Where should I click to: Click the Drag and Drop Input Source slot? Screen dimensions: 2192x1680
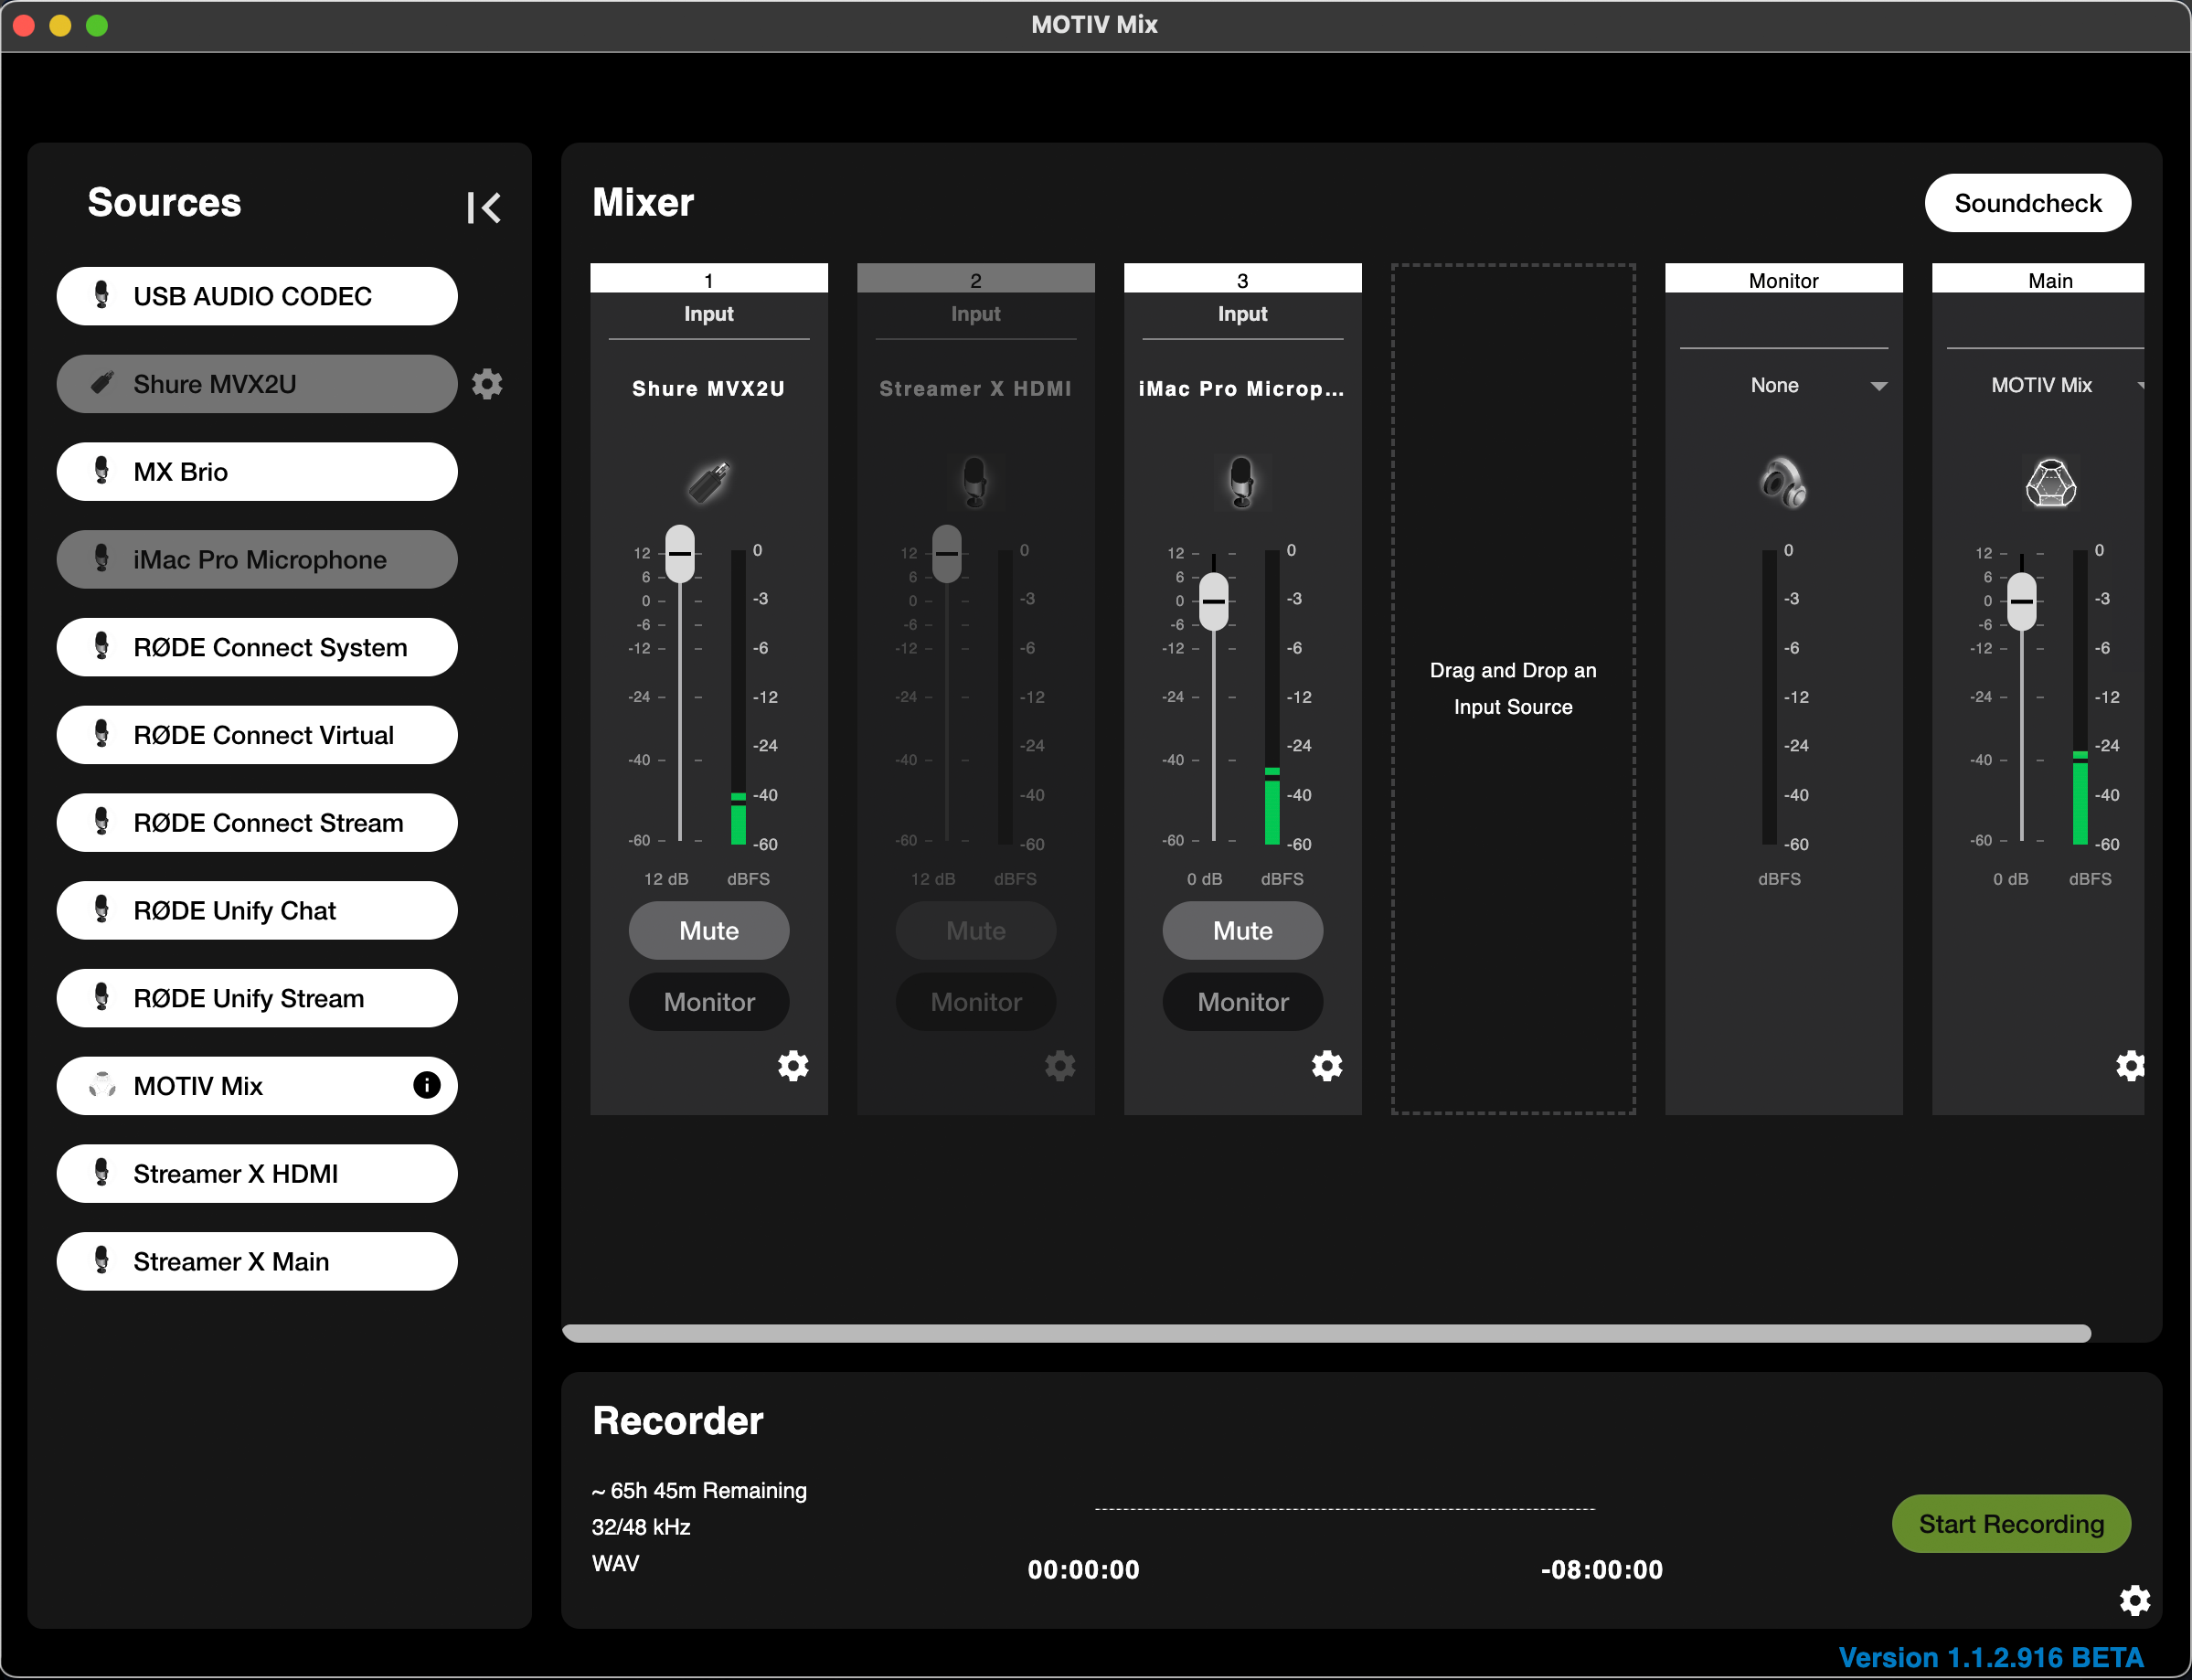(1513, 688)
